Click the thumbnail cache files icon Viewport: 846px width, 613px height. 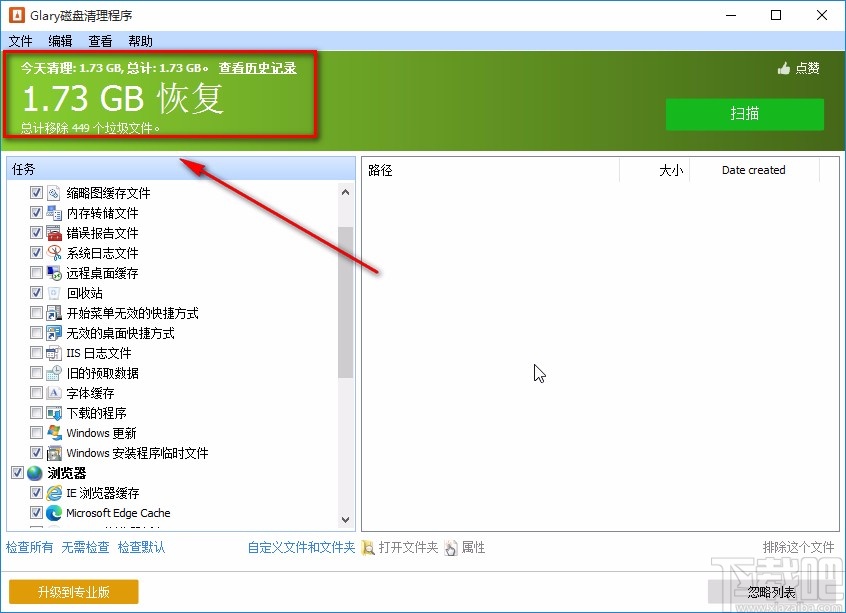[53, 193]
